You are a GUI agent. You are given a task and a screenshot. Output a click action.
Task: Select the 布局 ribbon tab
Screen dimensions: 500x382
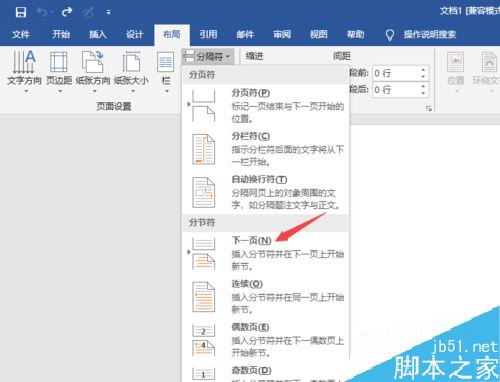click(172, 34)
